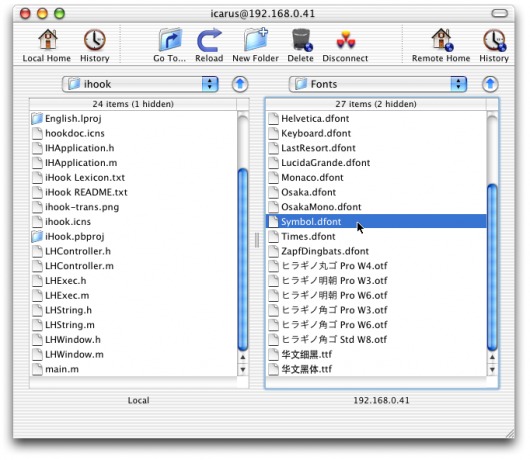
Task: Delete the selected file
Action: (301, 40)
